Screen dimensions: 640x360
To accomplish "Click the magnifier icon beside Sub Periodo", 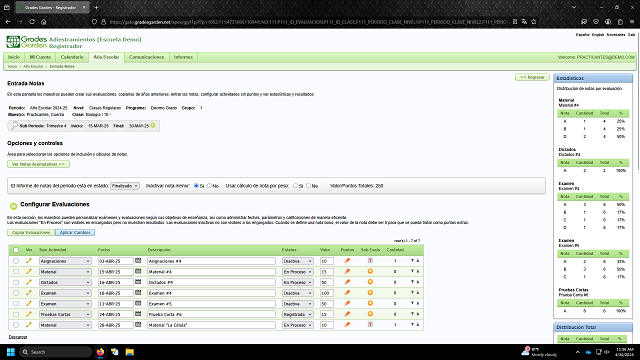I will [14, 126].
